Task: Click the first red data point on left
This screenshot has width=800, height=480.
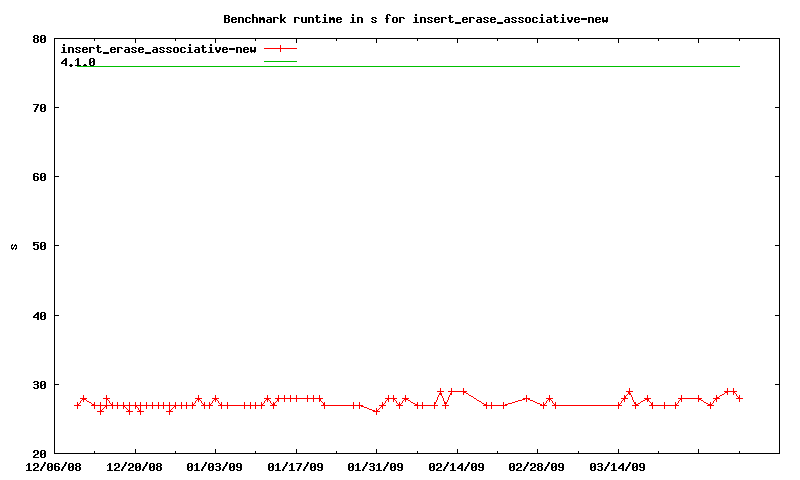Action: tap(77, 405)
